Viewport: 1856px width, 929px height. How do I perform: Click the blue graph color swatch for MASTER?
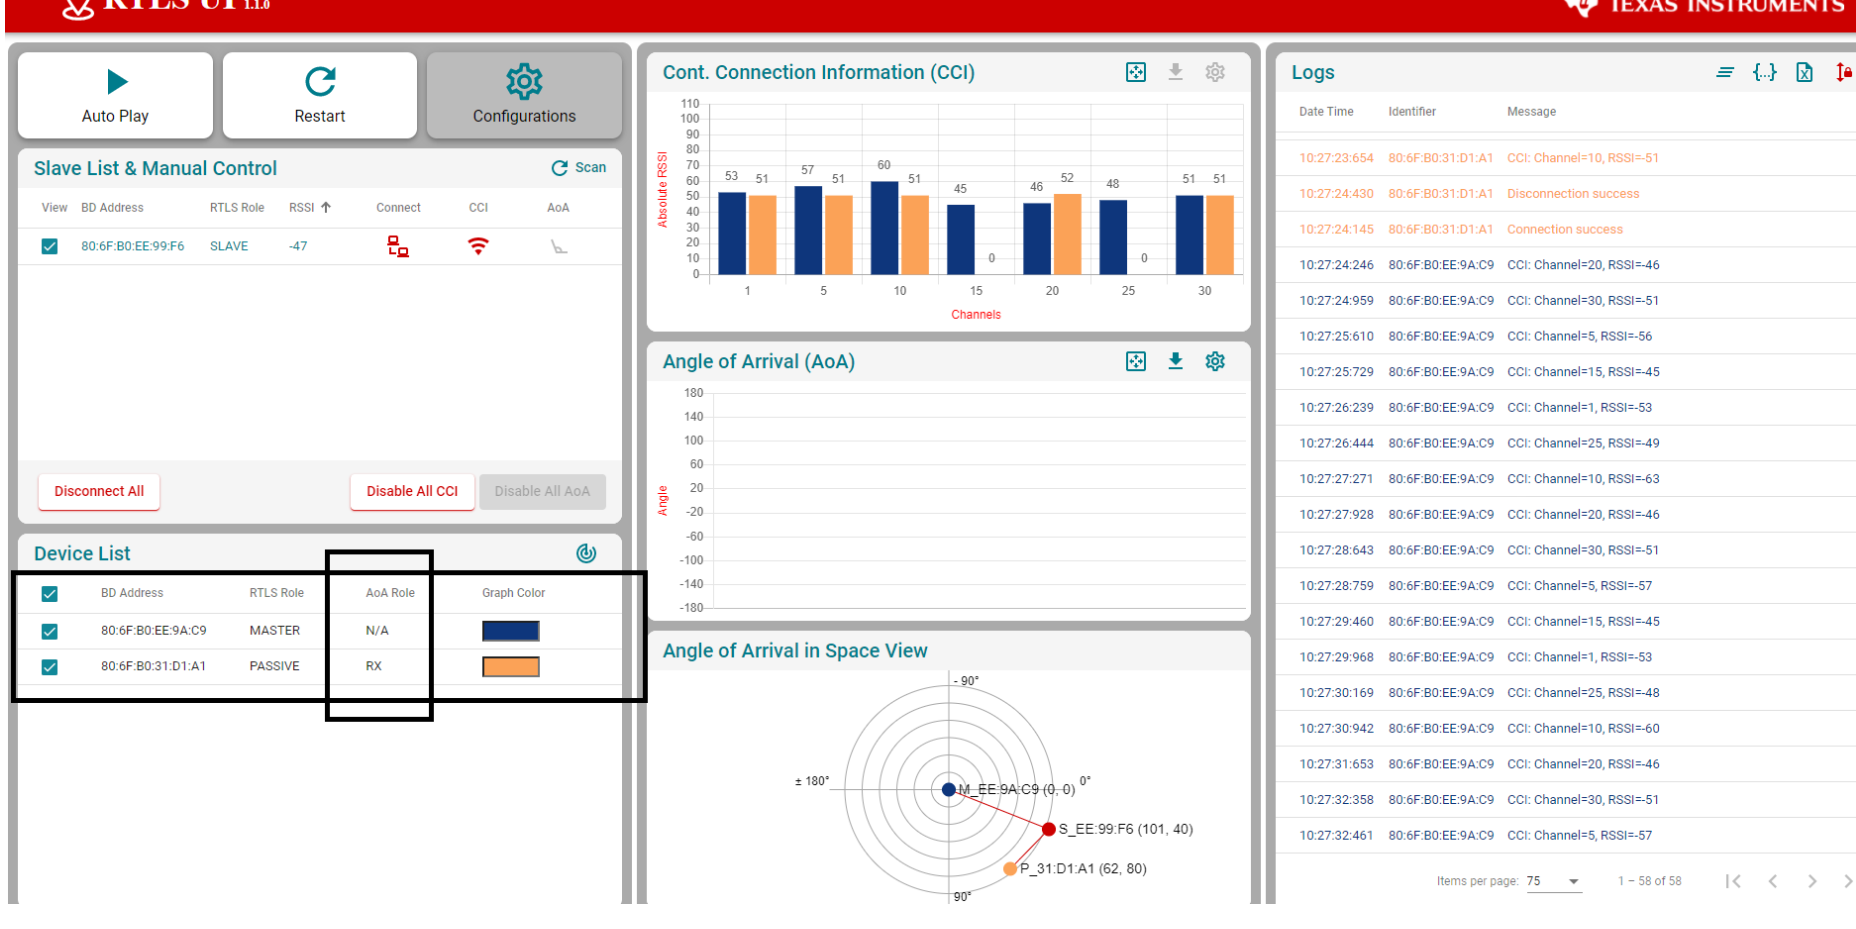point(511,631)
